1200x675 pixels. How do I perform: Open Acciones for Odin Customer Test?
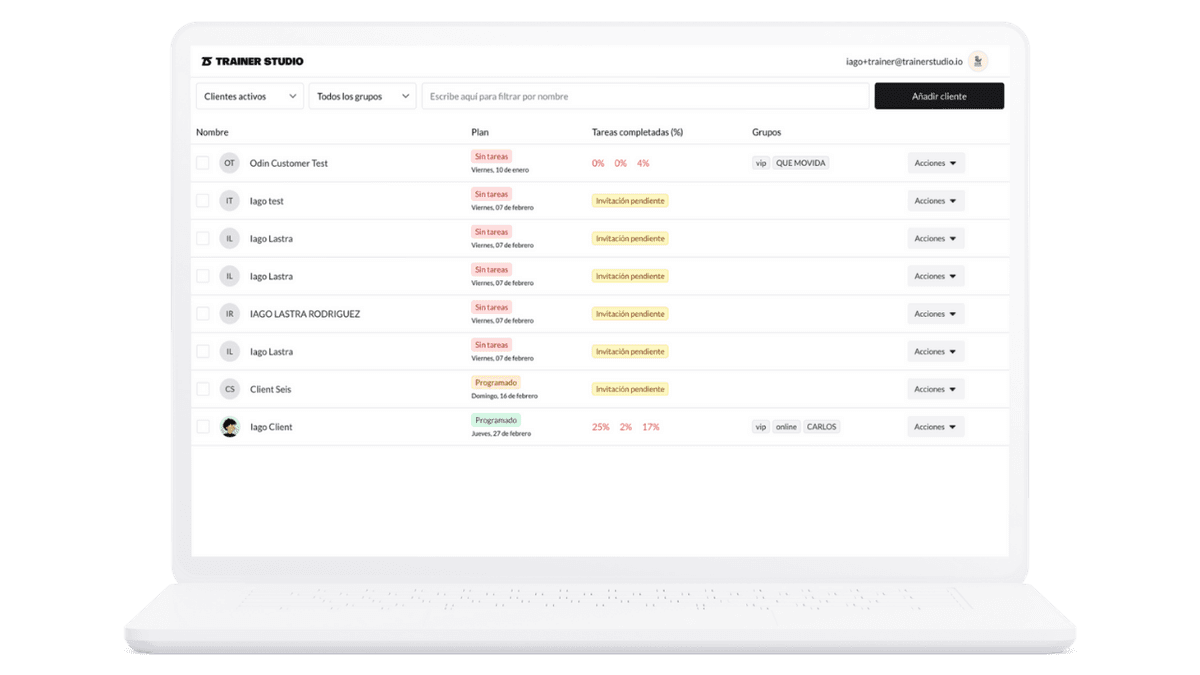[935, 162]
